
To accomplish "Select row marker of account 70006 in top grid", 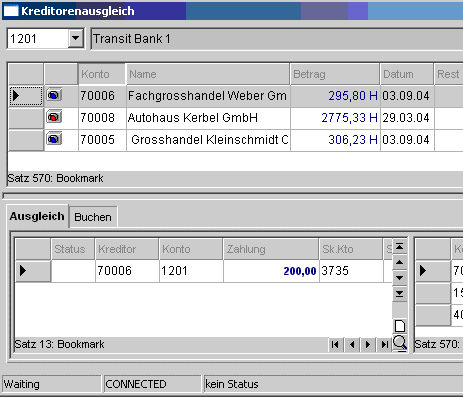I will (x=26, y=96).
